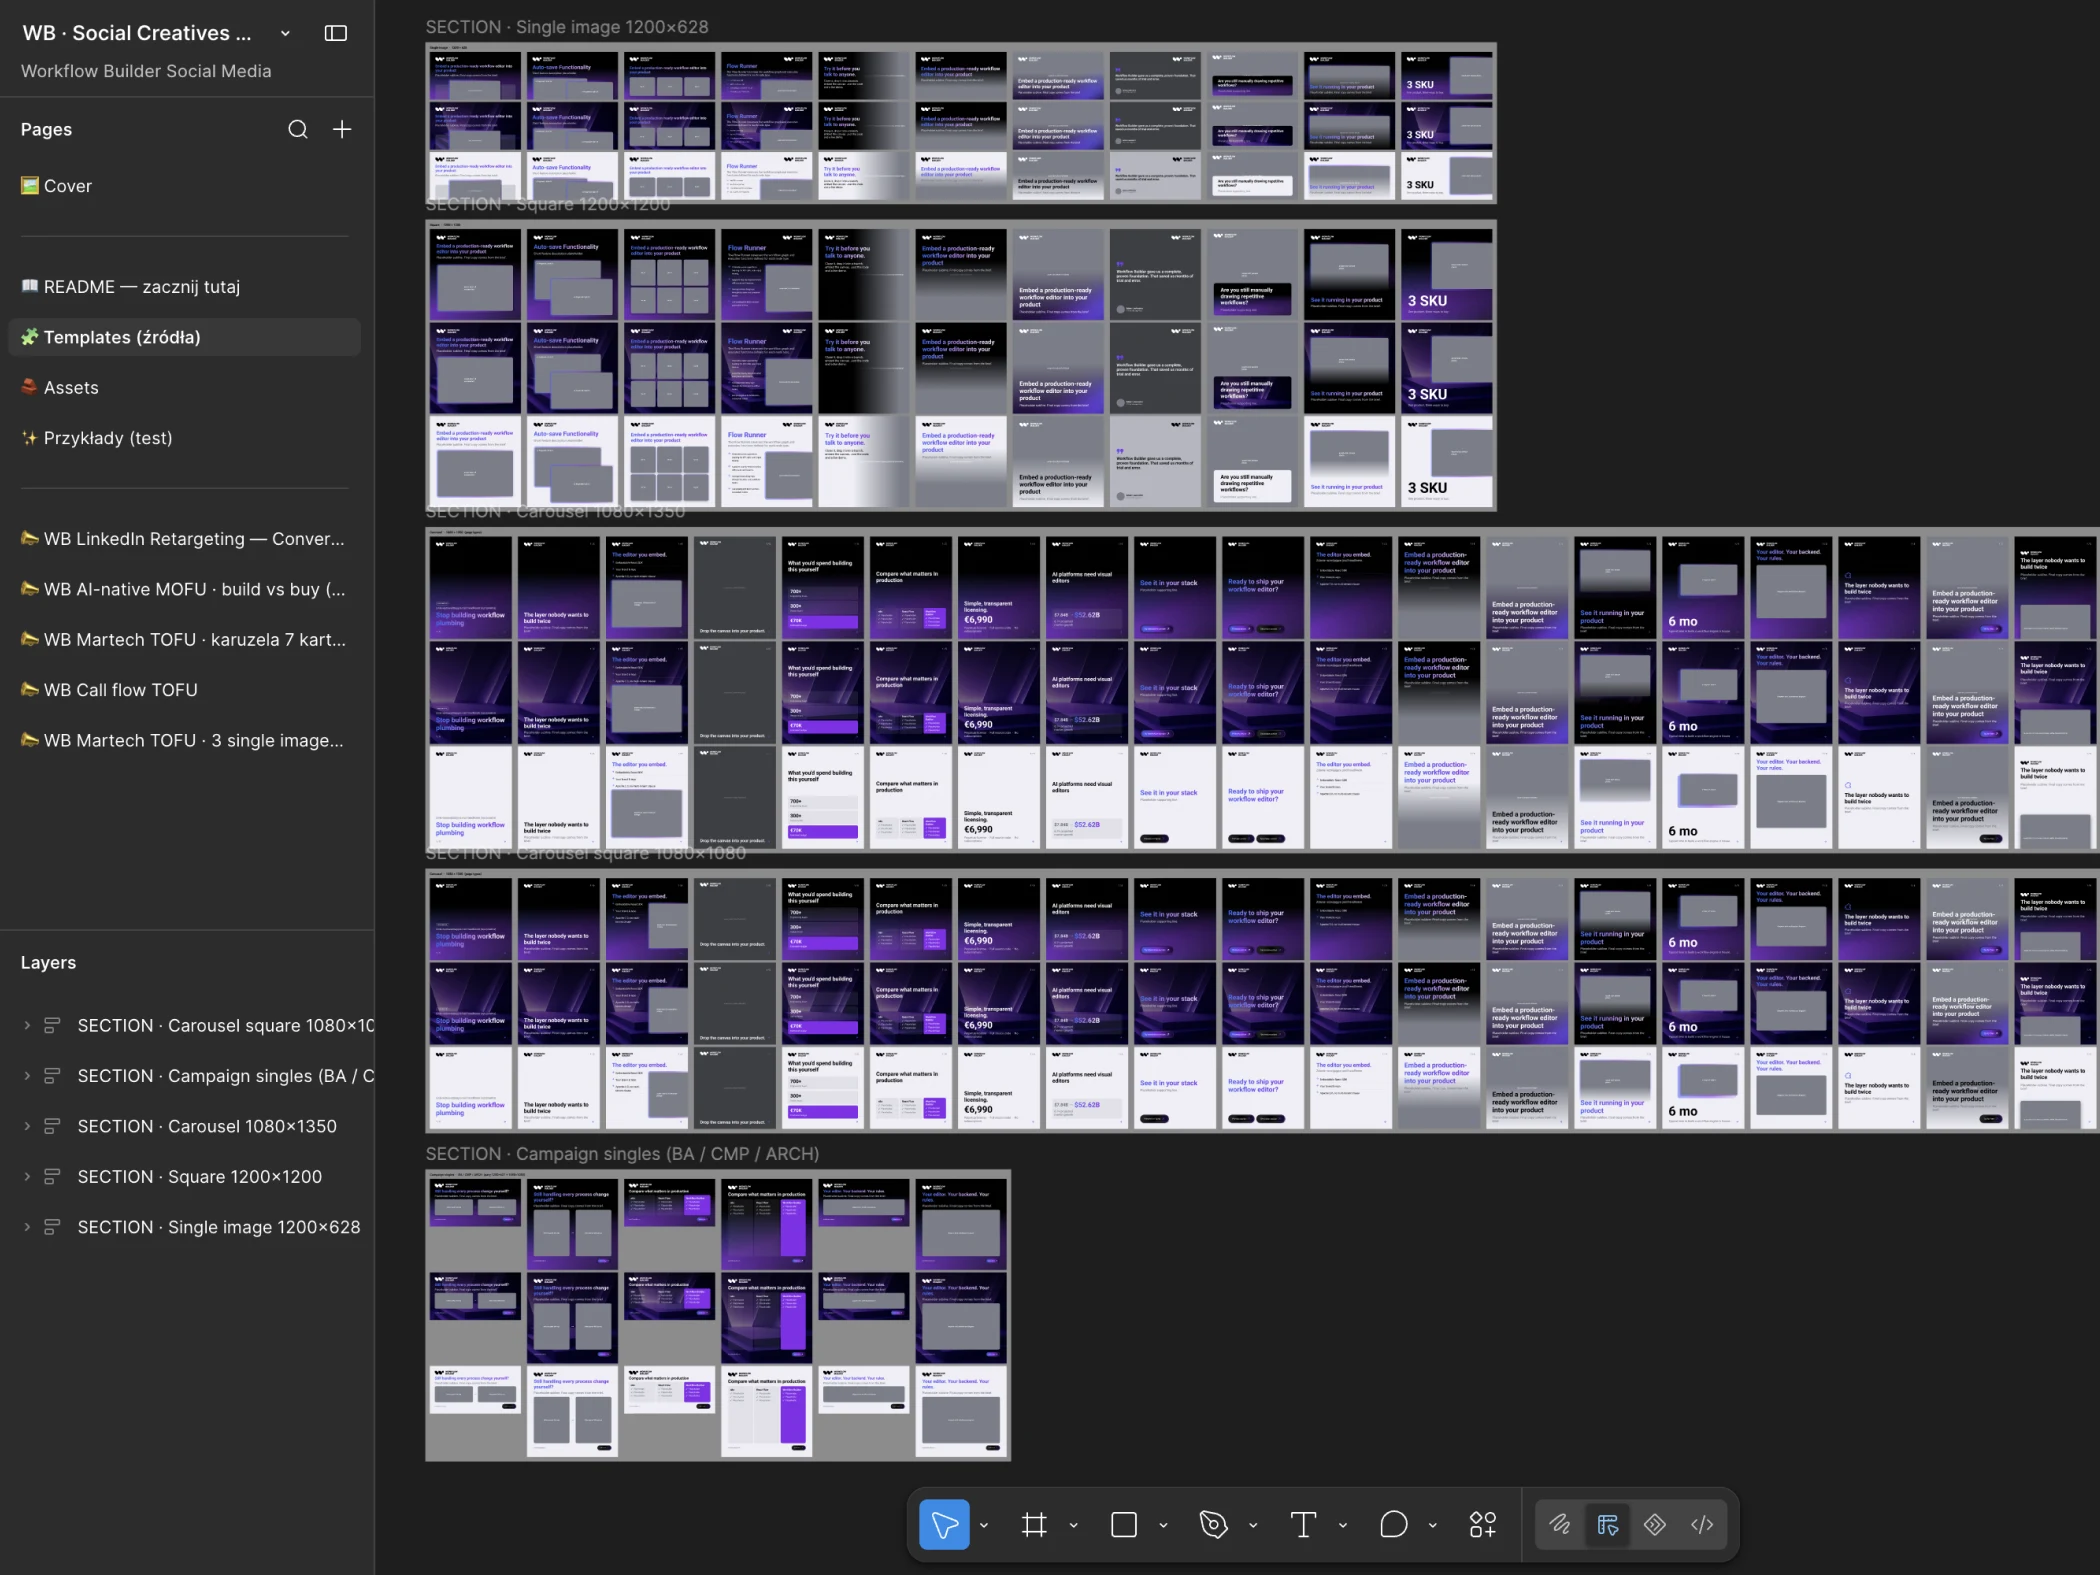Screen dimensions: 2100x1575
Task: Switch to Design mode icon
Action: coord(1607,1524)
